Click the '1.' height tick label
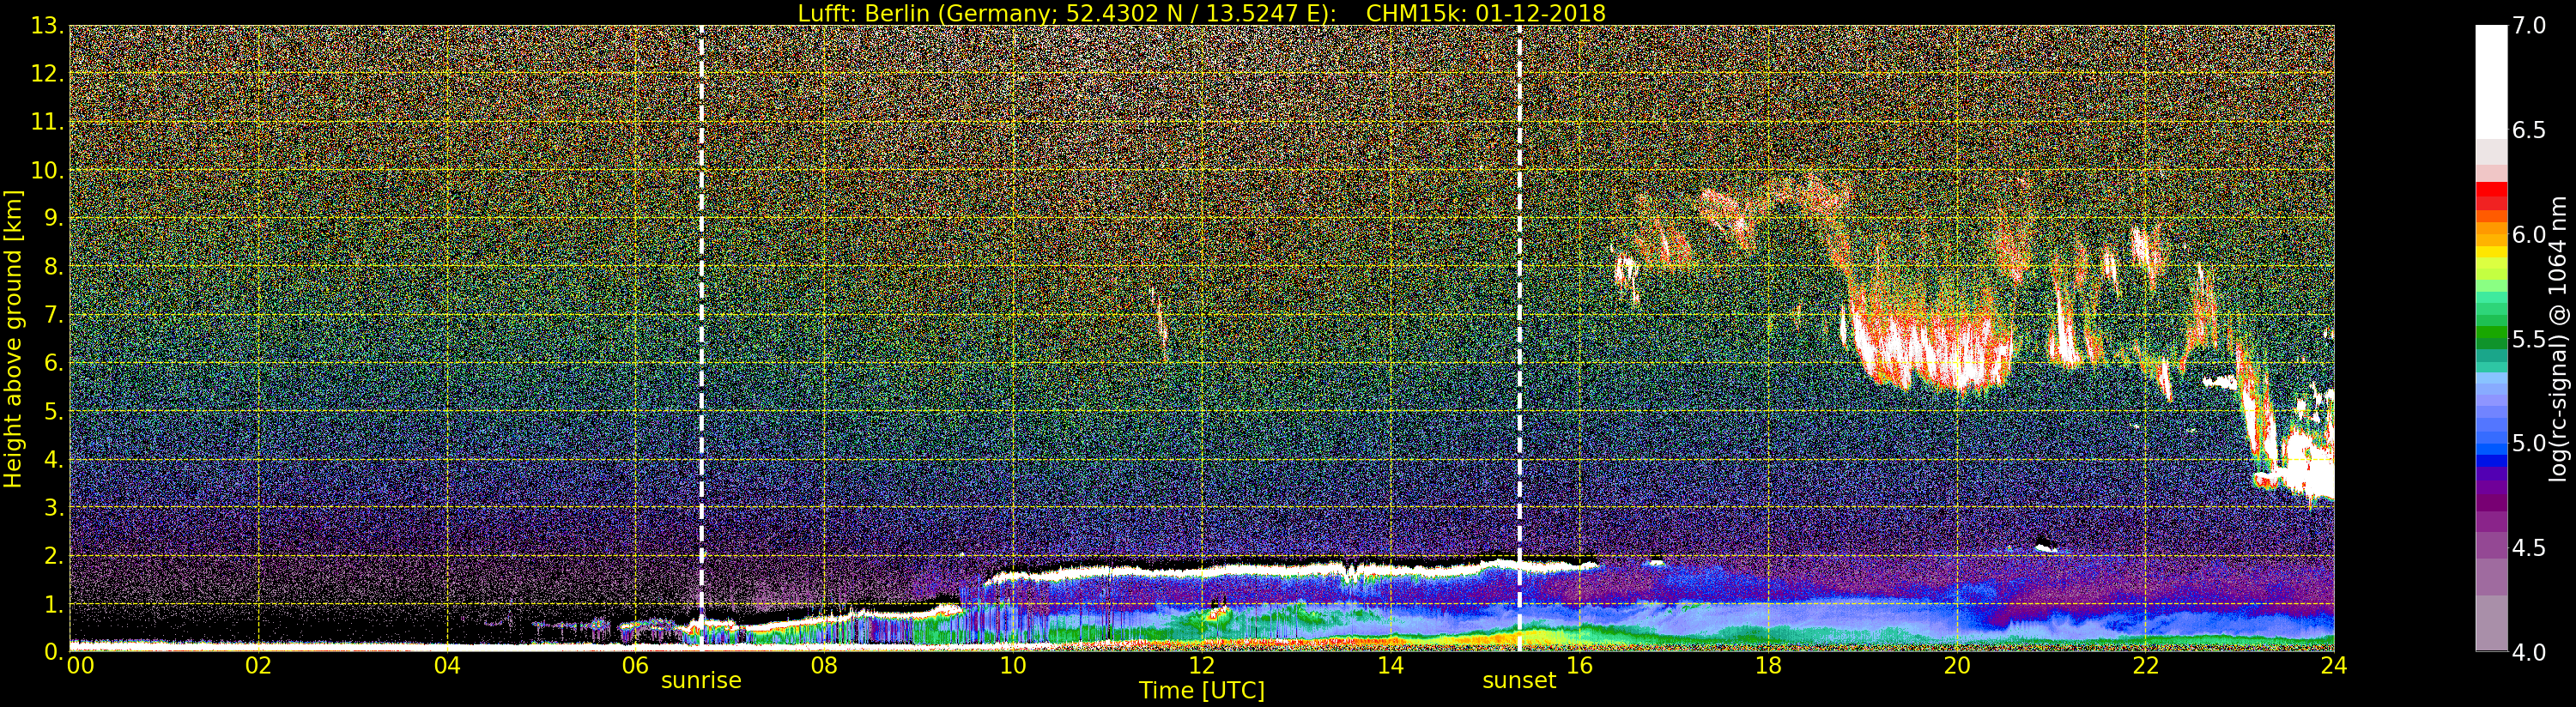 click(x=53, y=604)
